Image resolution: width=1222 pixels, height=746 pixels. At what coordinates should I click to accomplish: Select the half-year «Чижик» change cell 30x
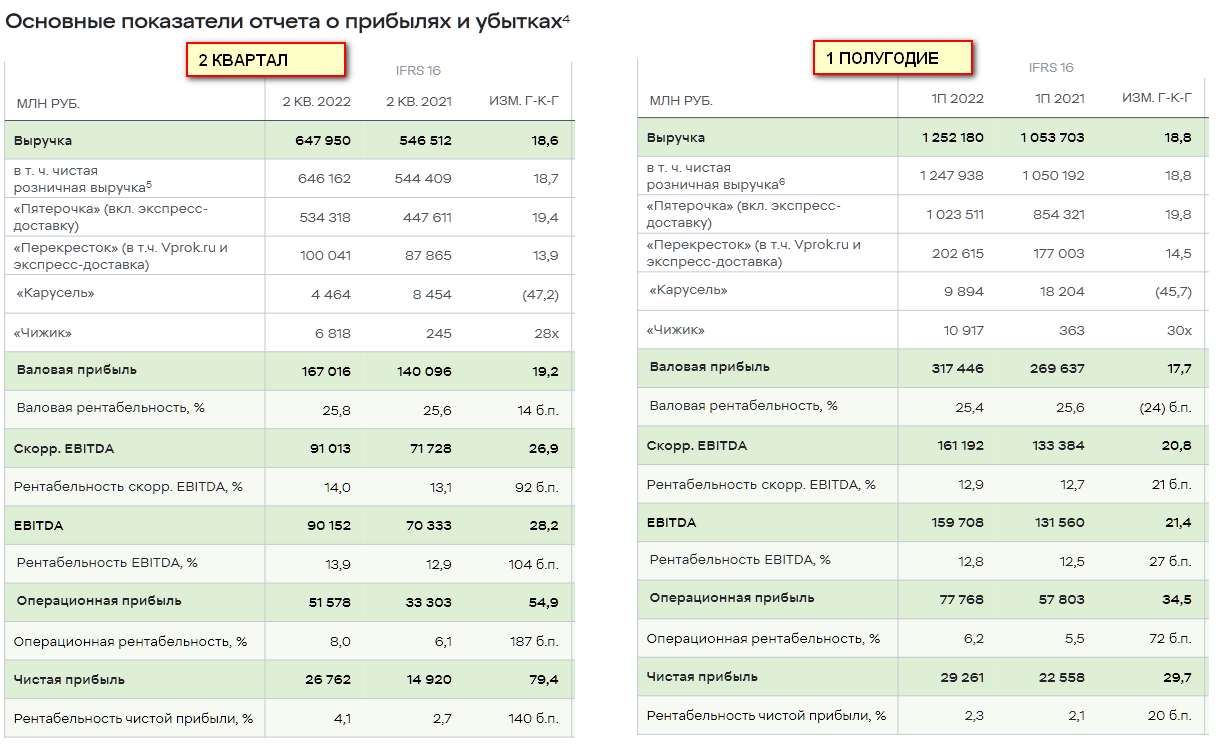click(1179, 330)
